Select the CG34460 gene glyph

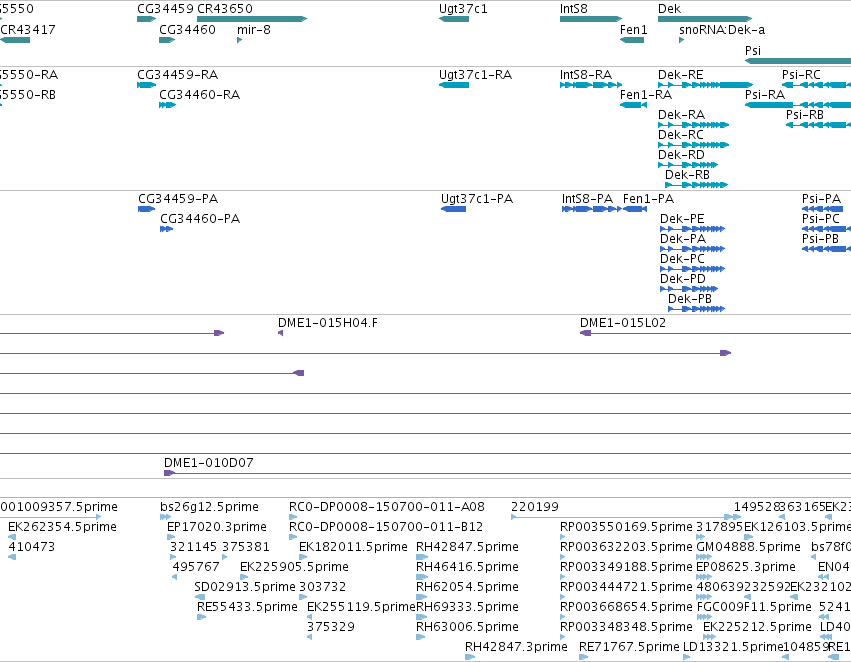[167, 40]
